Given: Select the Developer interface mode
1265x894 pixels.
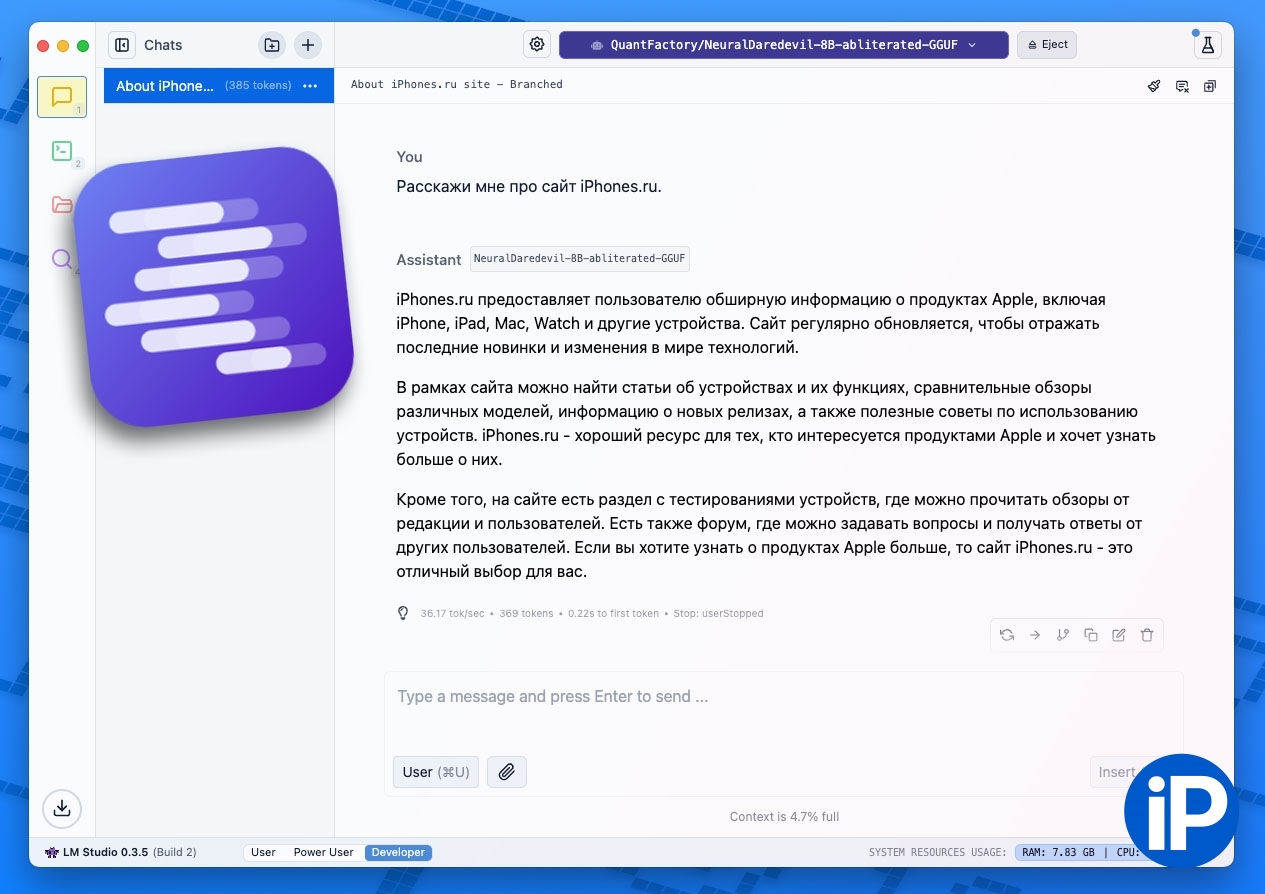Looking at the screenshot, I should (x=398, y=852).
